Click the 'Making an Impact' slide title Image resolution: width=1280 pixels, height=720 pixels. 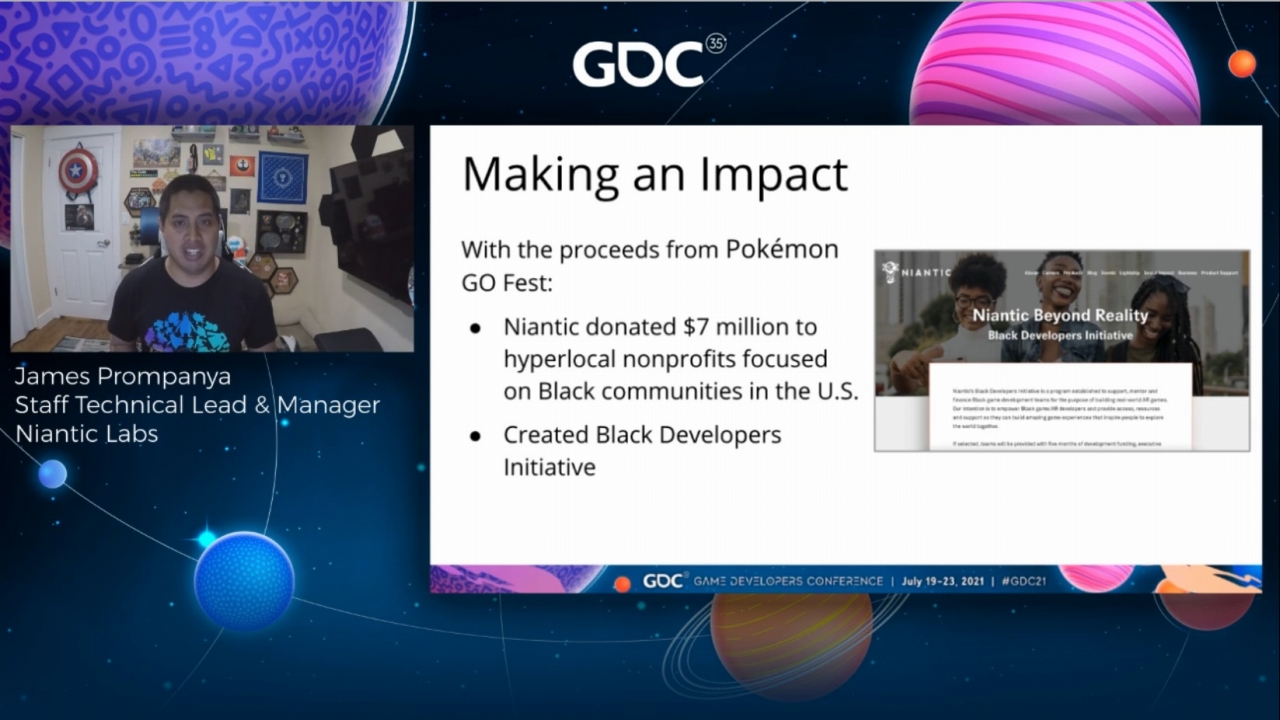pyautogui.click(x=655, y=173)
